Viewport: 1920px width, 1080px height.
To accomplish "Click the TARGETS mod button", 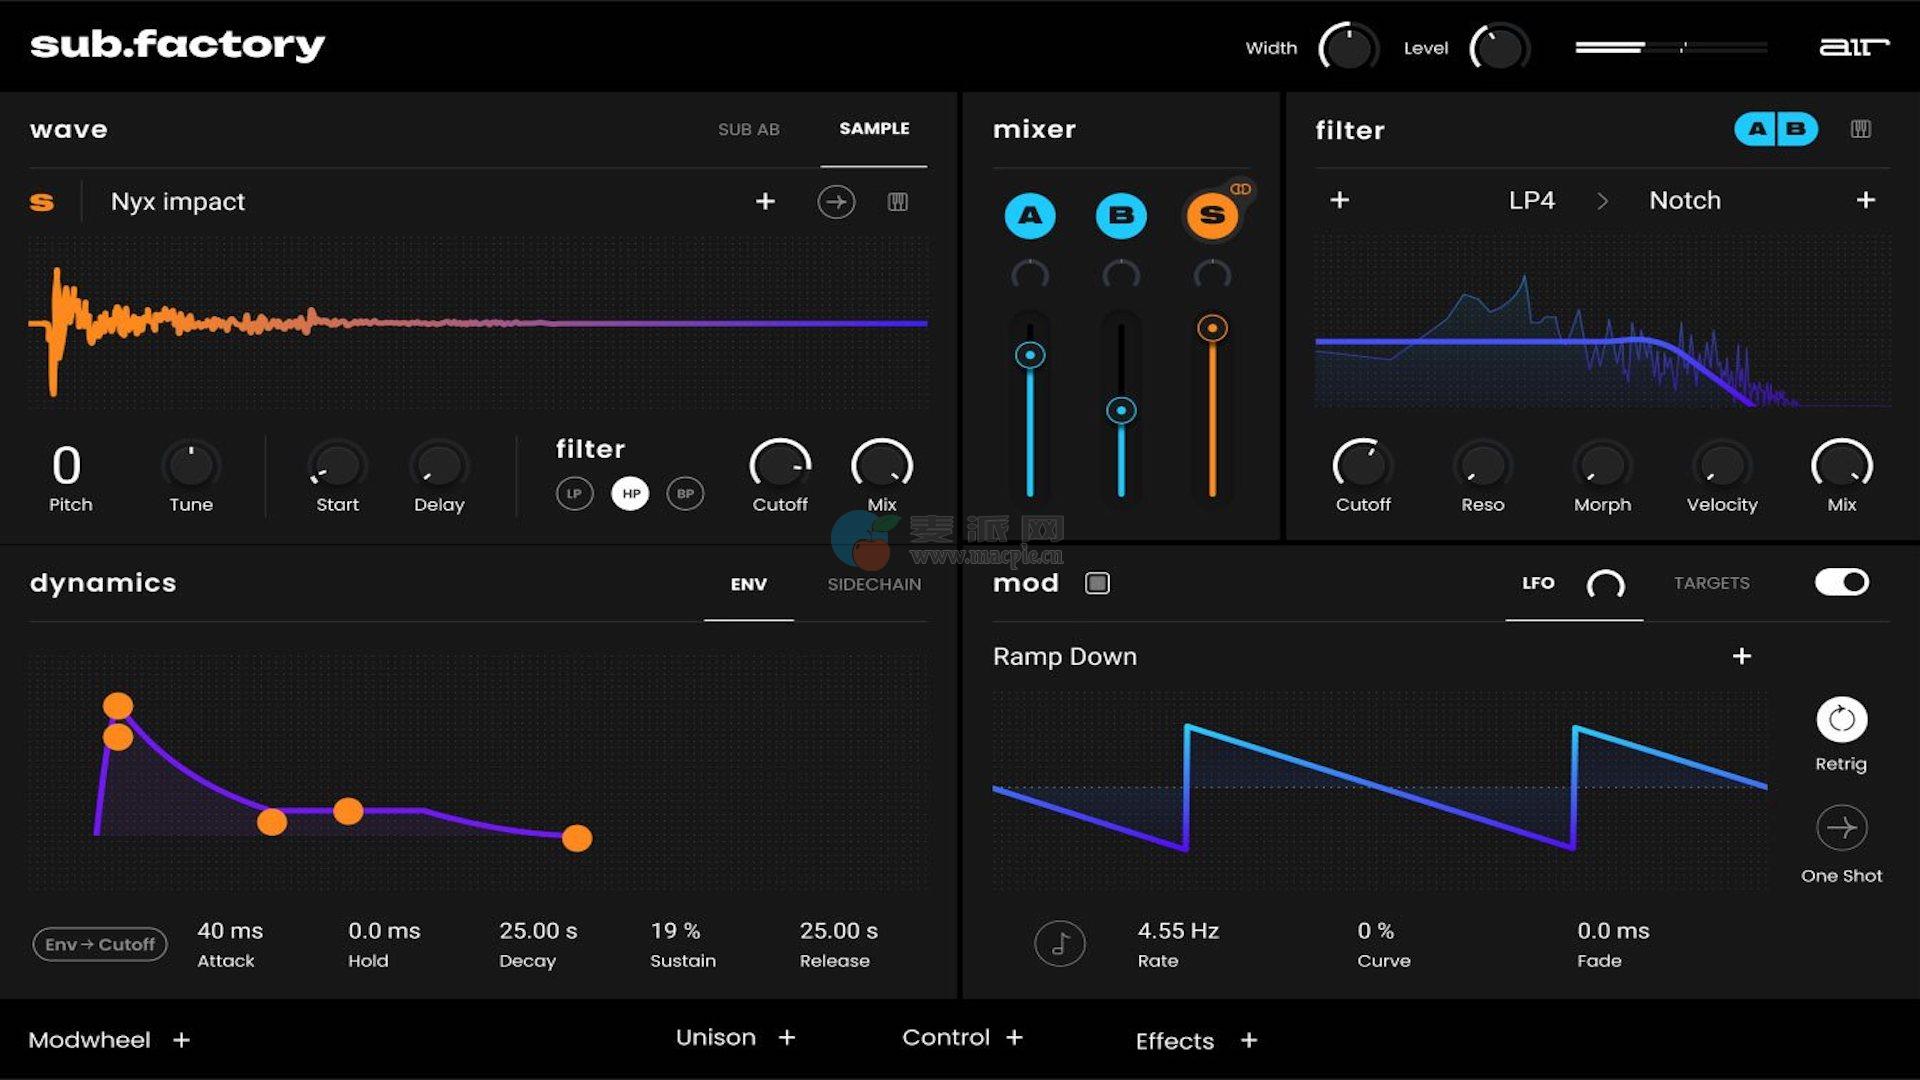I will [x=1711, y=583].
